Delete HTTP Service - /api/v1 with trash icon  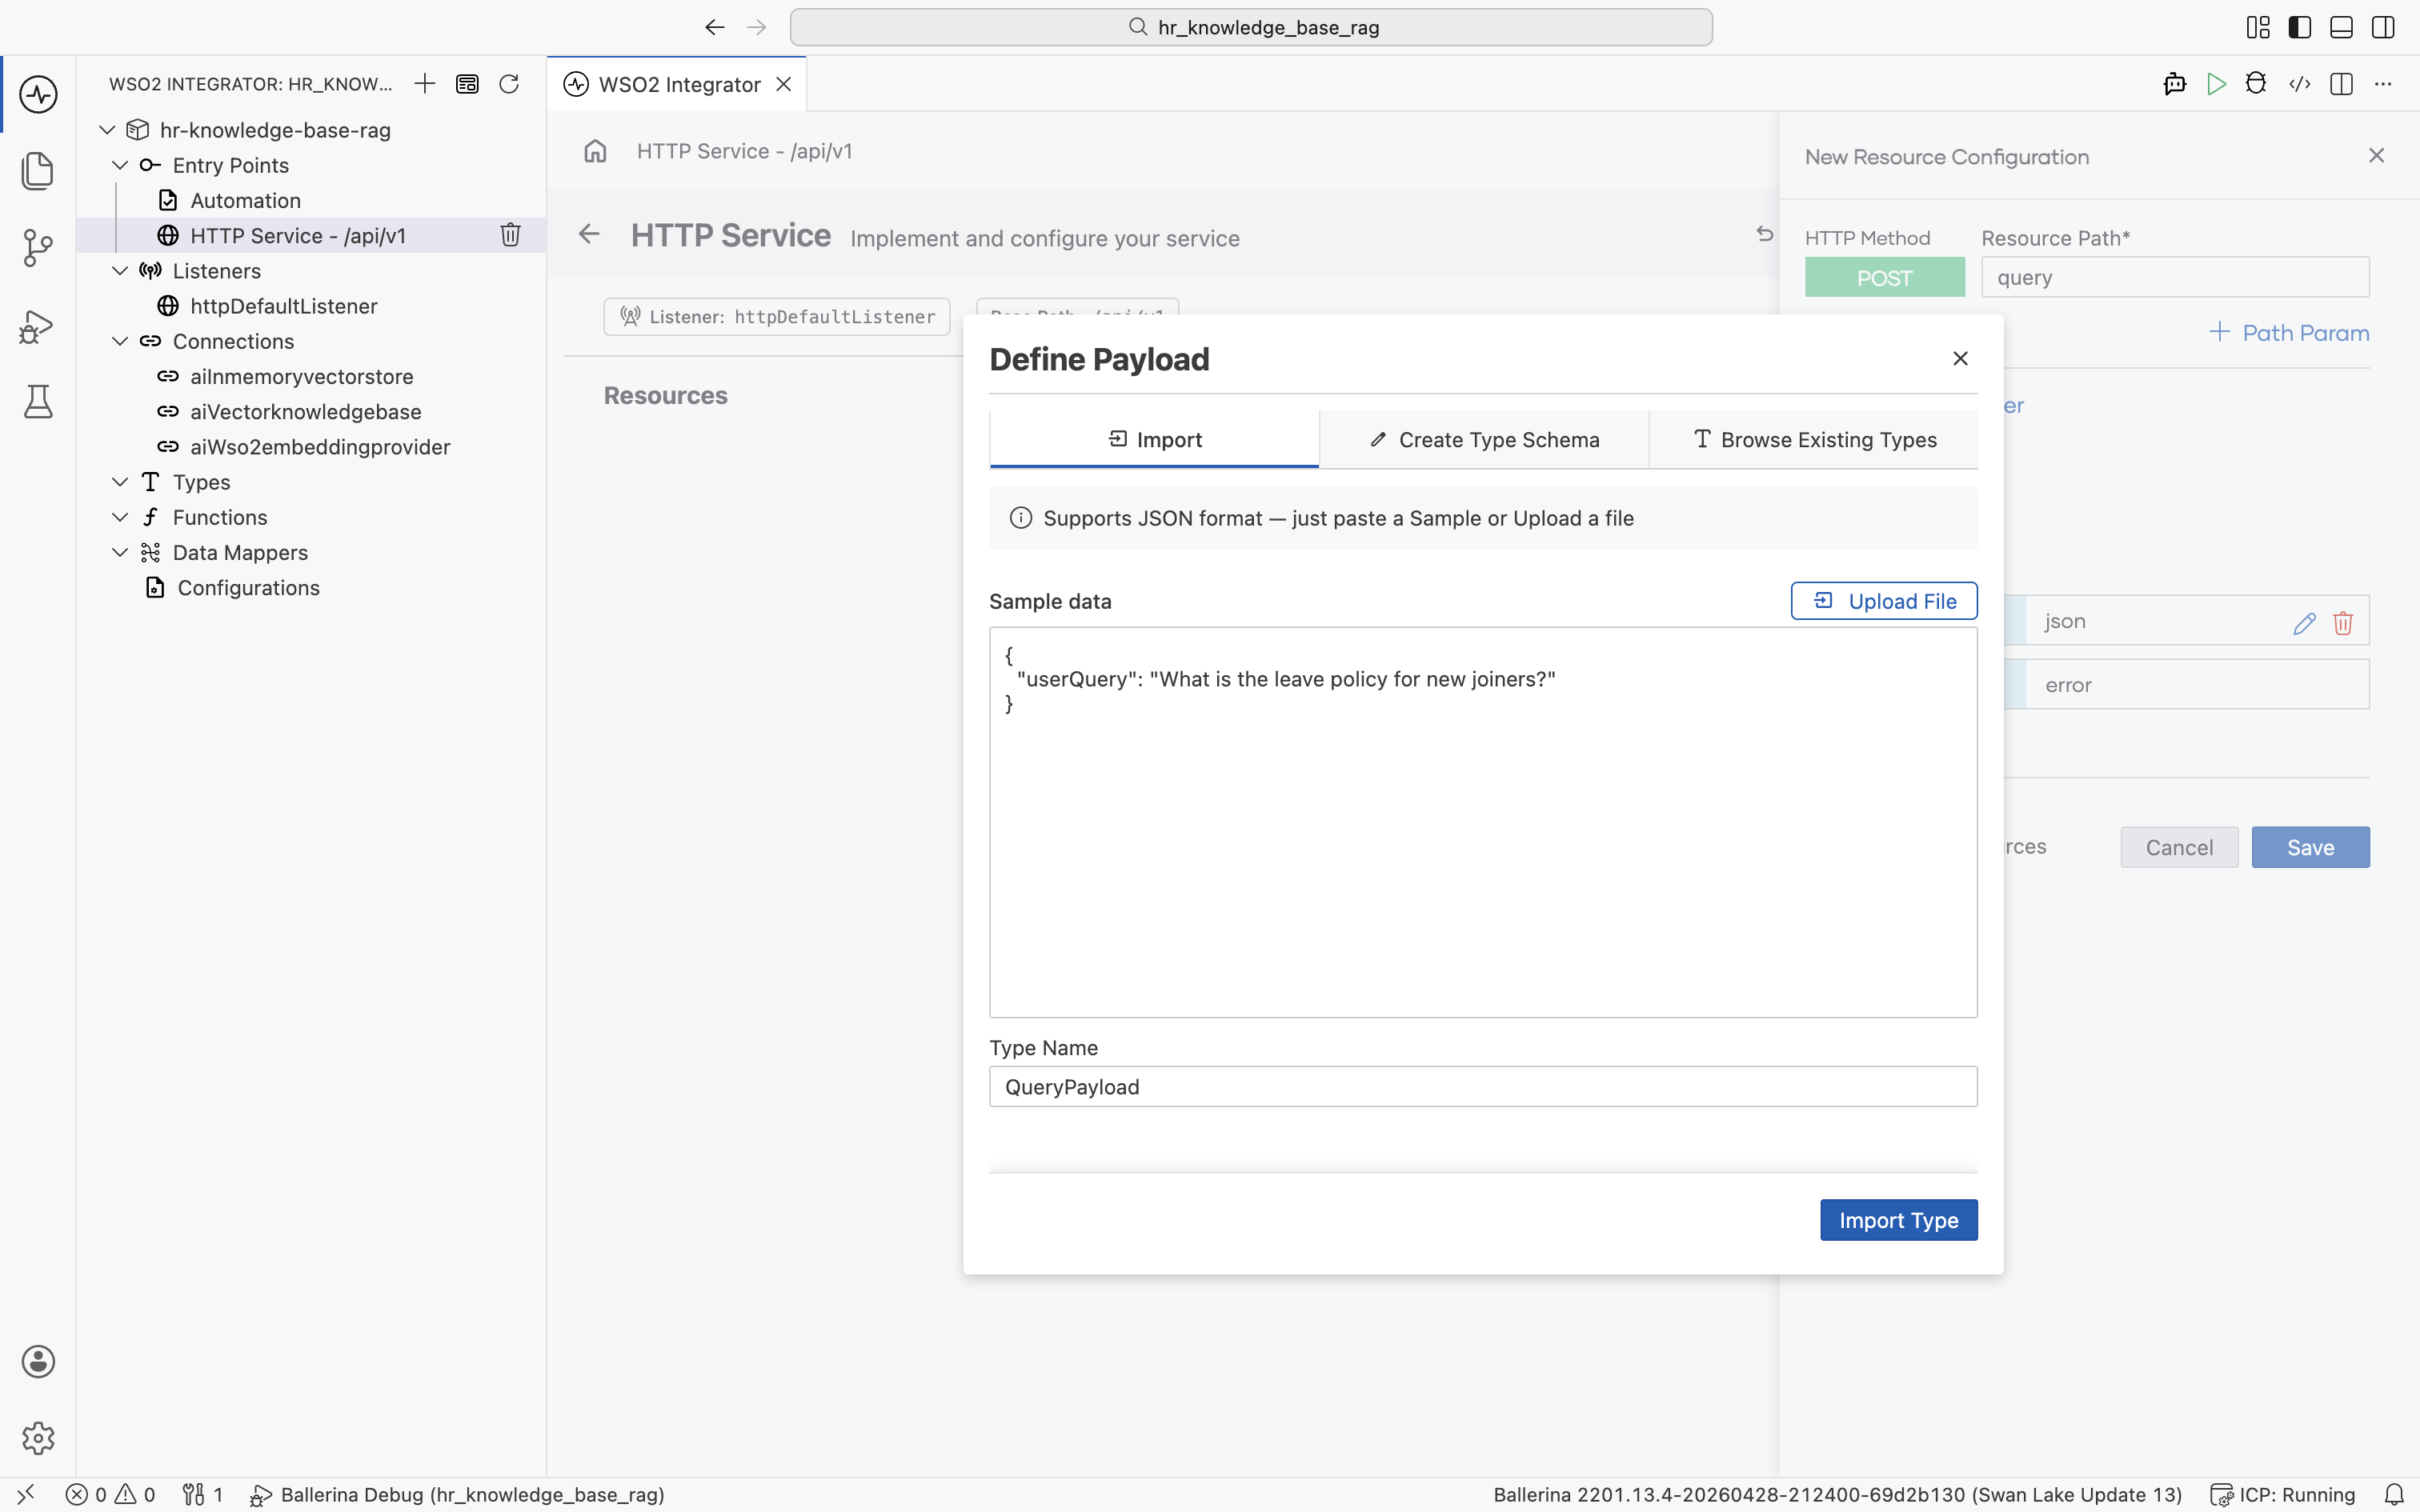(510, 235)
